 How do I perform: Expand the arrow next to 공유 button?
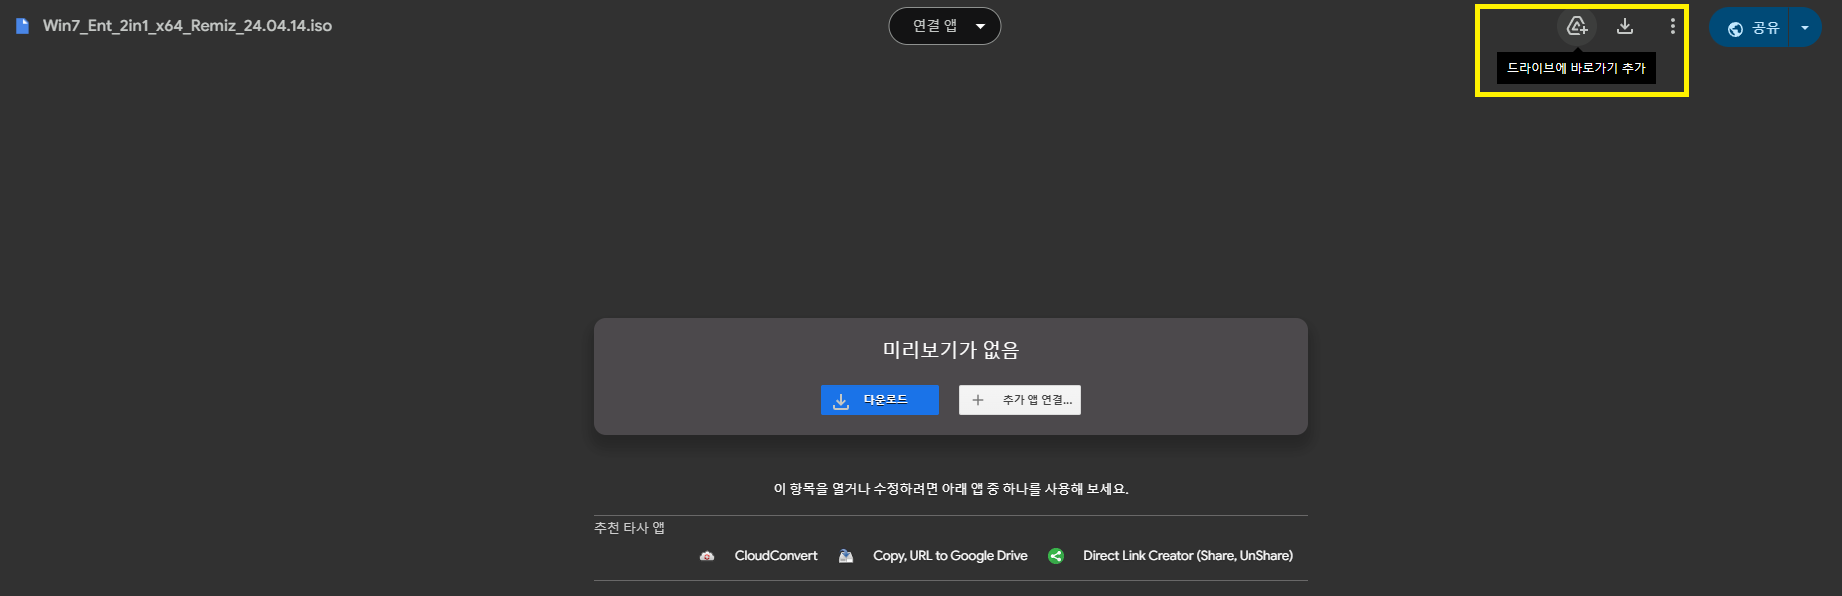click(1805, 28)
